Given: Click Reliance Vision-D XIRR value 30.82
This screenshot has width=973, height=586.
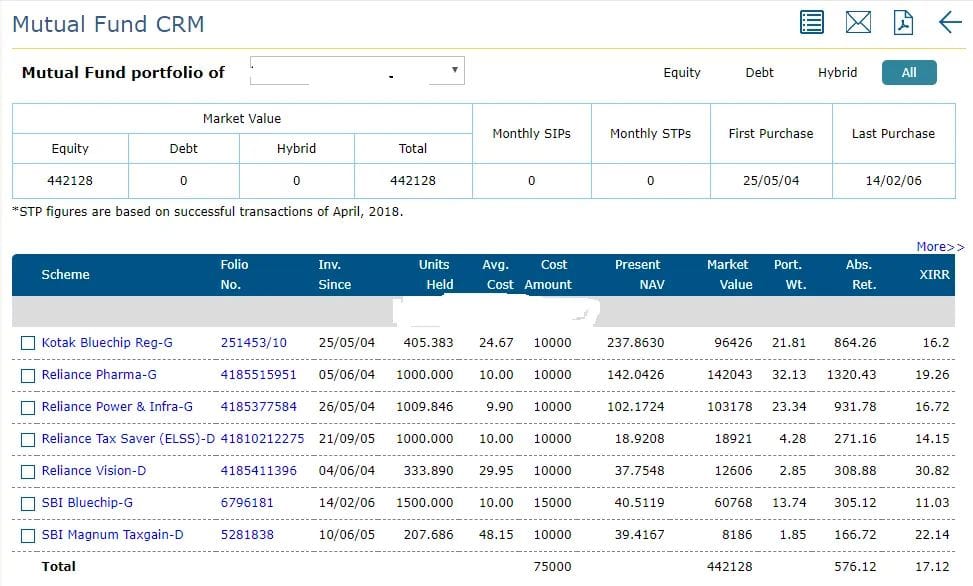Looking at the screenshot, I should click(x=932, y=471).
